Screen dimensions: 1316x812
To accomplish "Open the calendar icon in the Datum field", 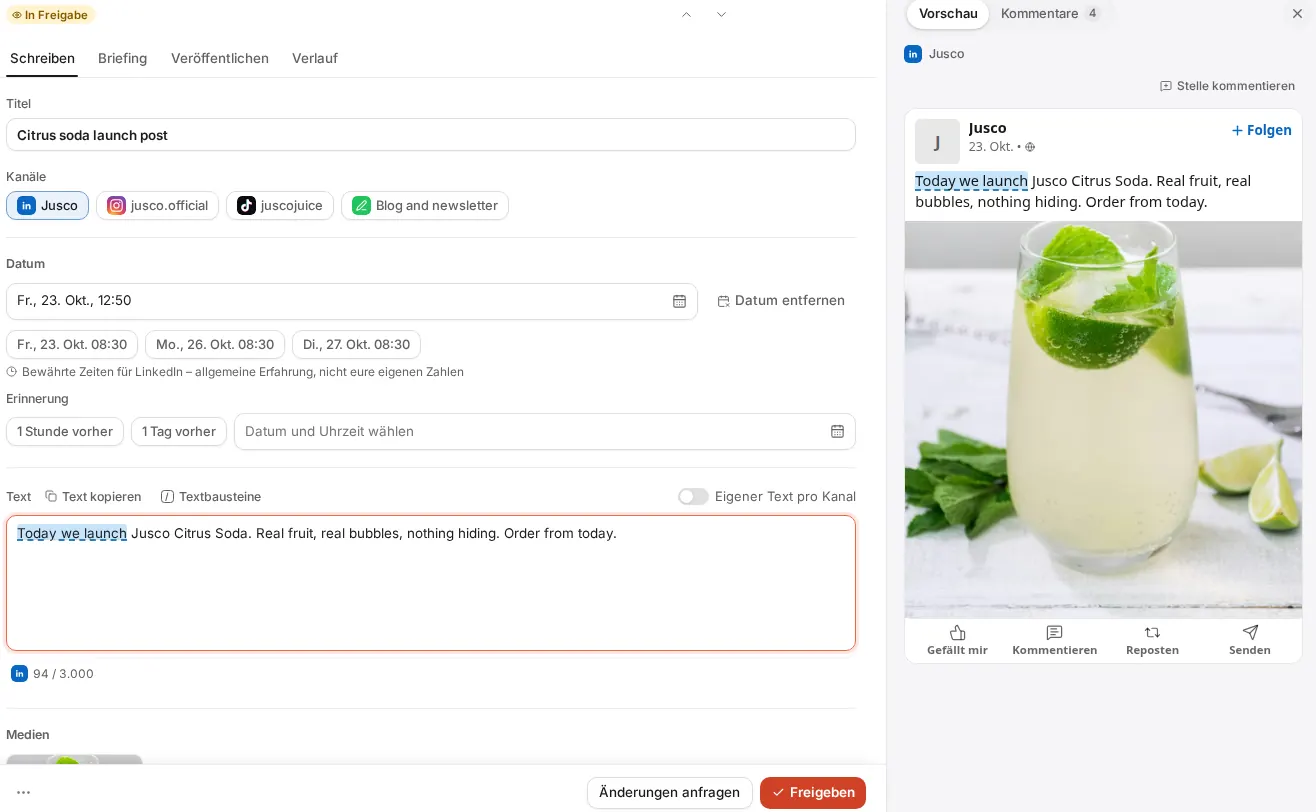I will (x=679, y=301).
